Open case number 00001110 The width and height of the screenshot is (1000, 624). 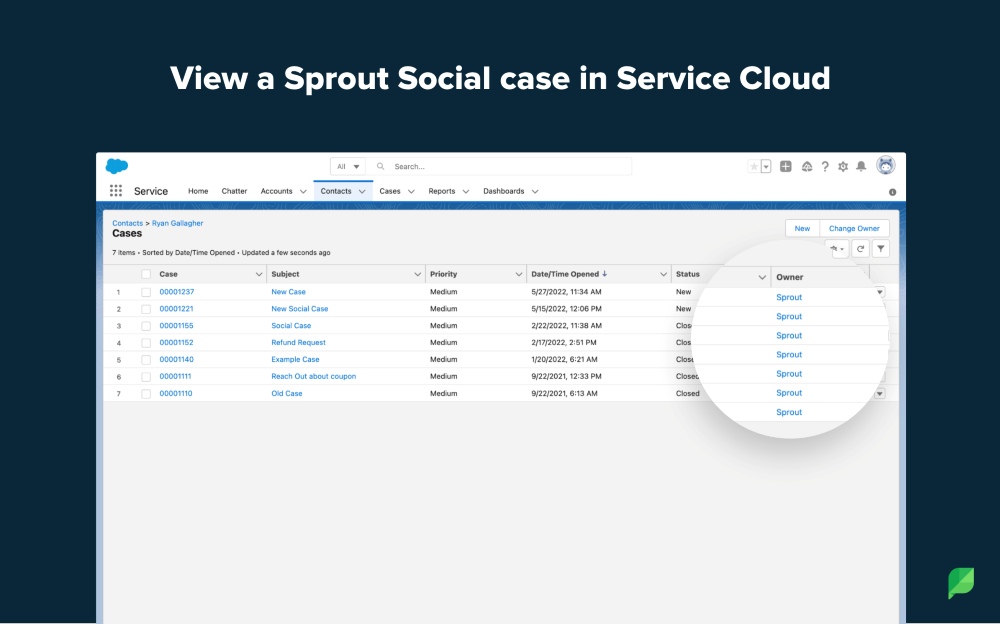pos(175,394)
